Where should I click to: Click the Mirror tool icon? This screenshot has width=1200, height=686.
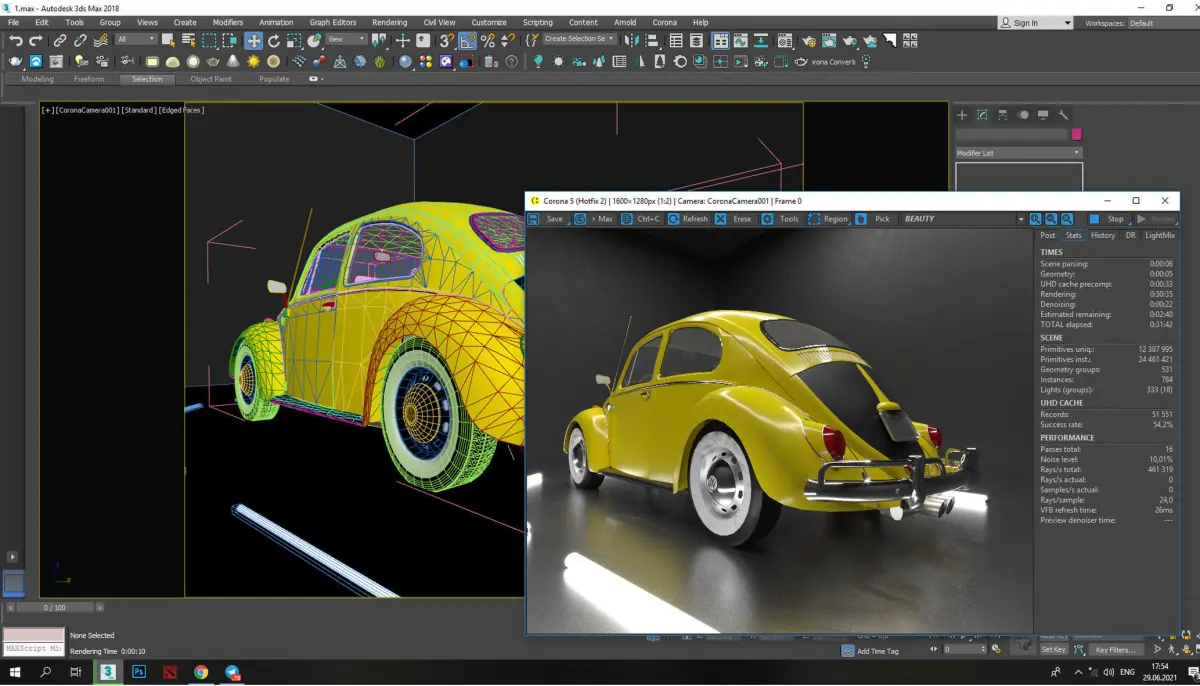point(632,41)
